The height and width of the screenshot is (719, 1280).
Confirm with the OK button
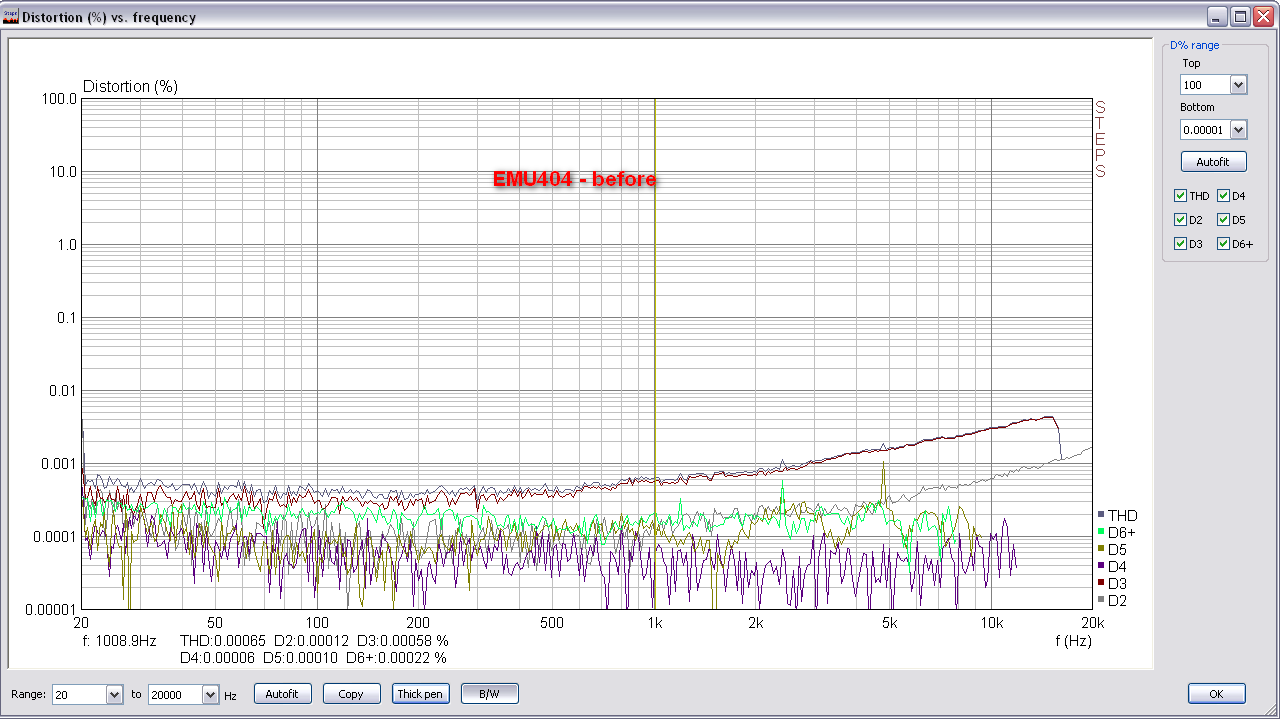[1216, 694]
